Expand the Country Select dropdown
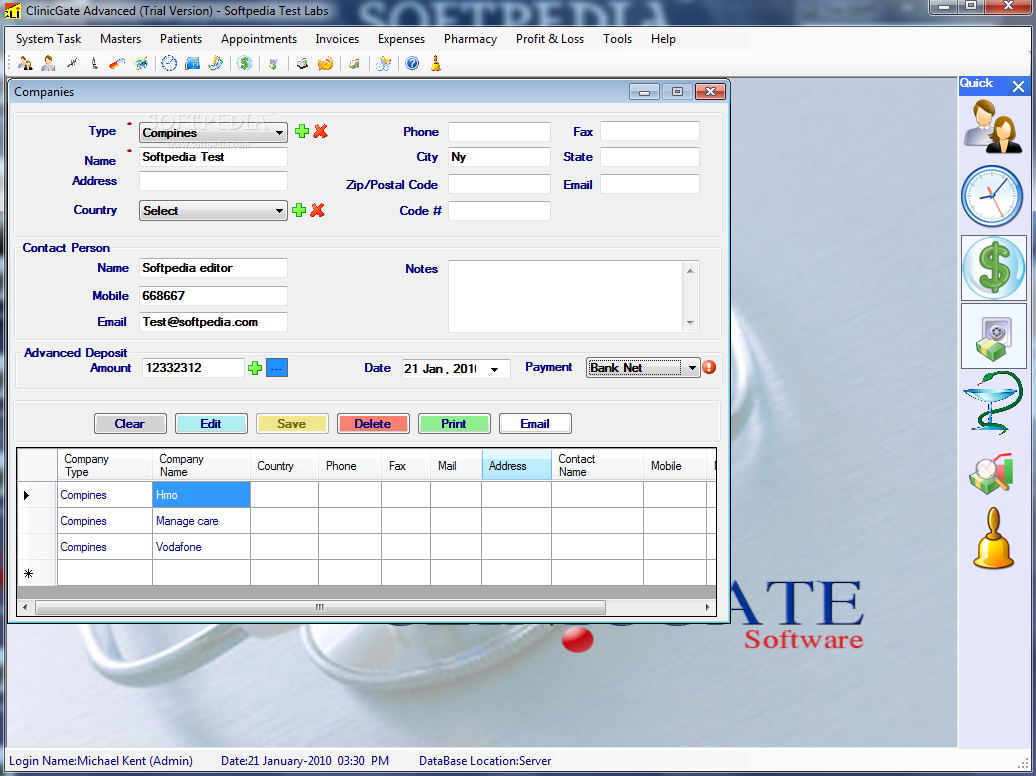Viewport: 1036px width, 776px height. click(213, 210)
